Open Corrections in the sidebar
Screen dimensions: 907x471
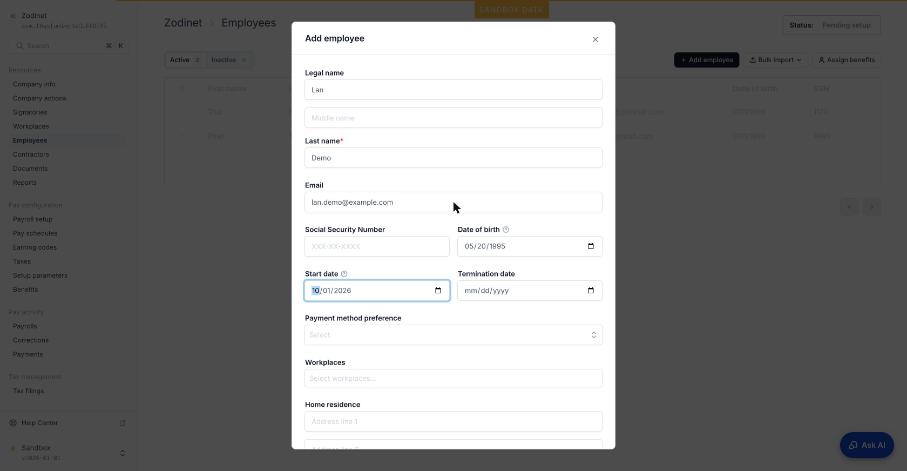pos(31,340)
